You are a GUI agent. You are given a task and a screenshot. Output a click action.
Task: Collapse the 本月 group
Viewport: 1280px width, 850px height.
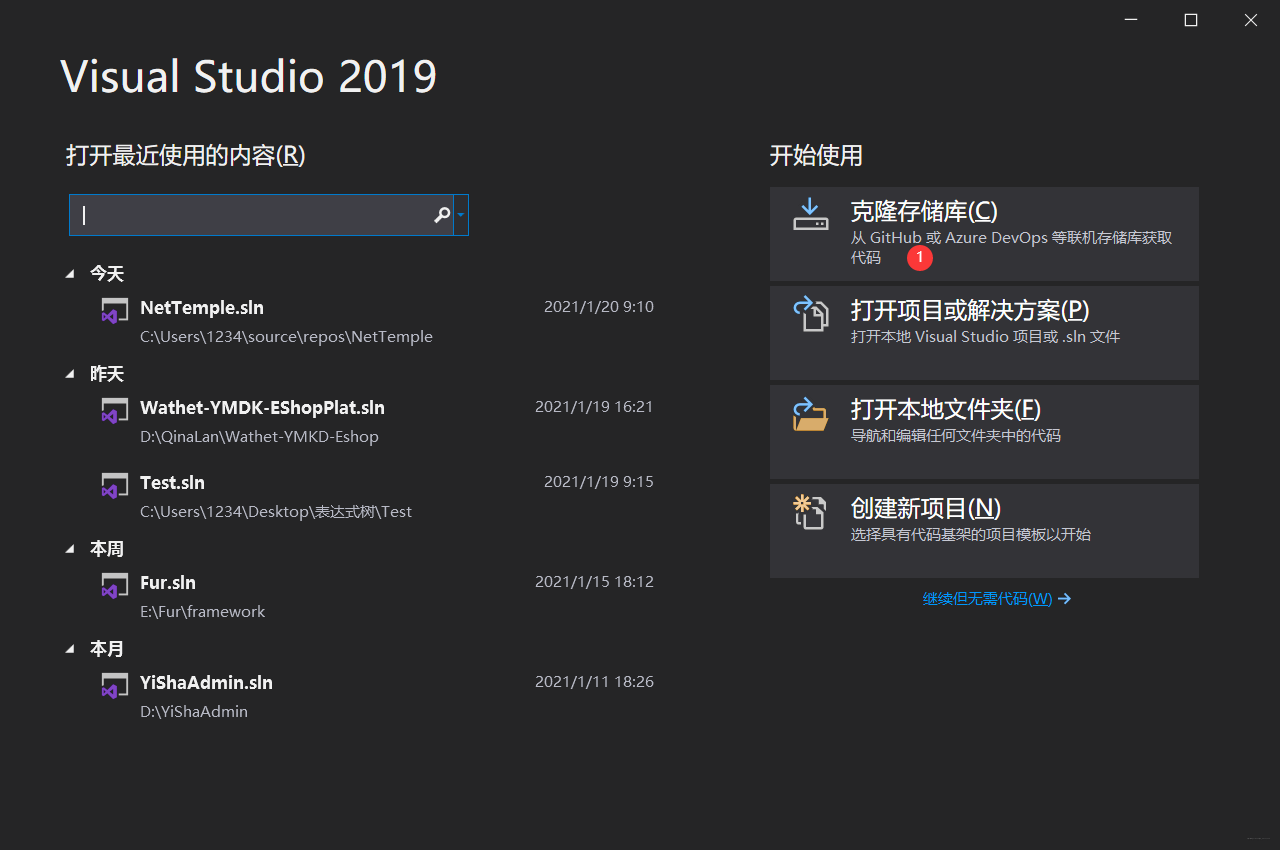click(x=70, y=649)
